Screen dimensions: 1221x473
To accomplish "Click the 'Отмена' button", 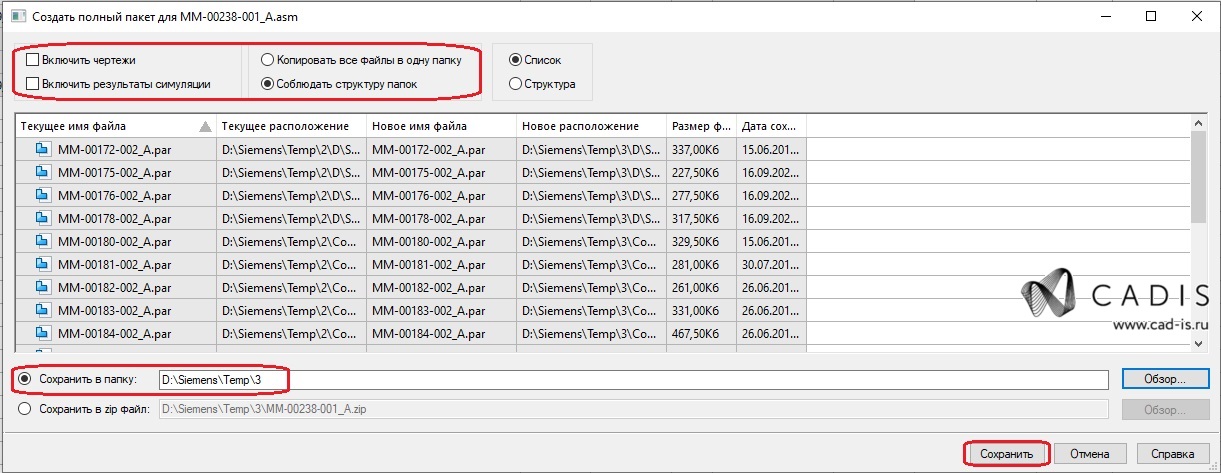I will tap(1090, 453).
